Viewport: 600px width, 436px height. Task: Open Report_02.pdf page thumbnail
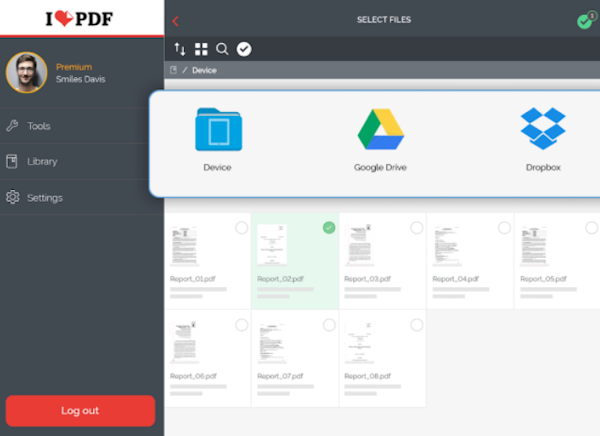click(272, 245)
